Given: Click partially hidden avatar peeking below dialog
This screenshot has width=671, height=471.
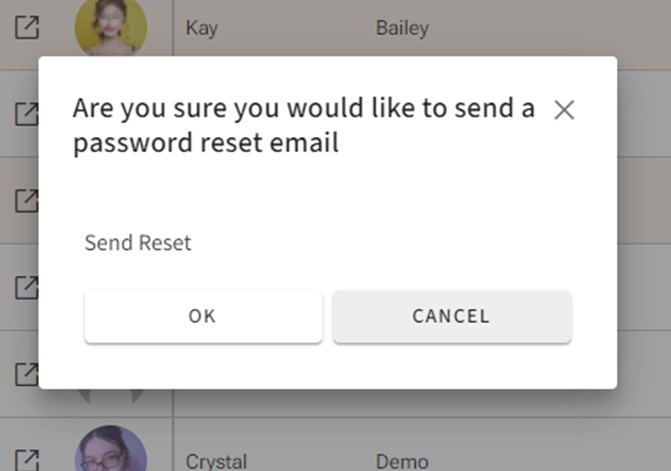Looking at the screenshot, I should tap(111, 396).
